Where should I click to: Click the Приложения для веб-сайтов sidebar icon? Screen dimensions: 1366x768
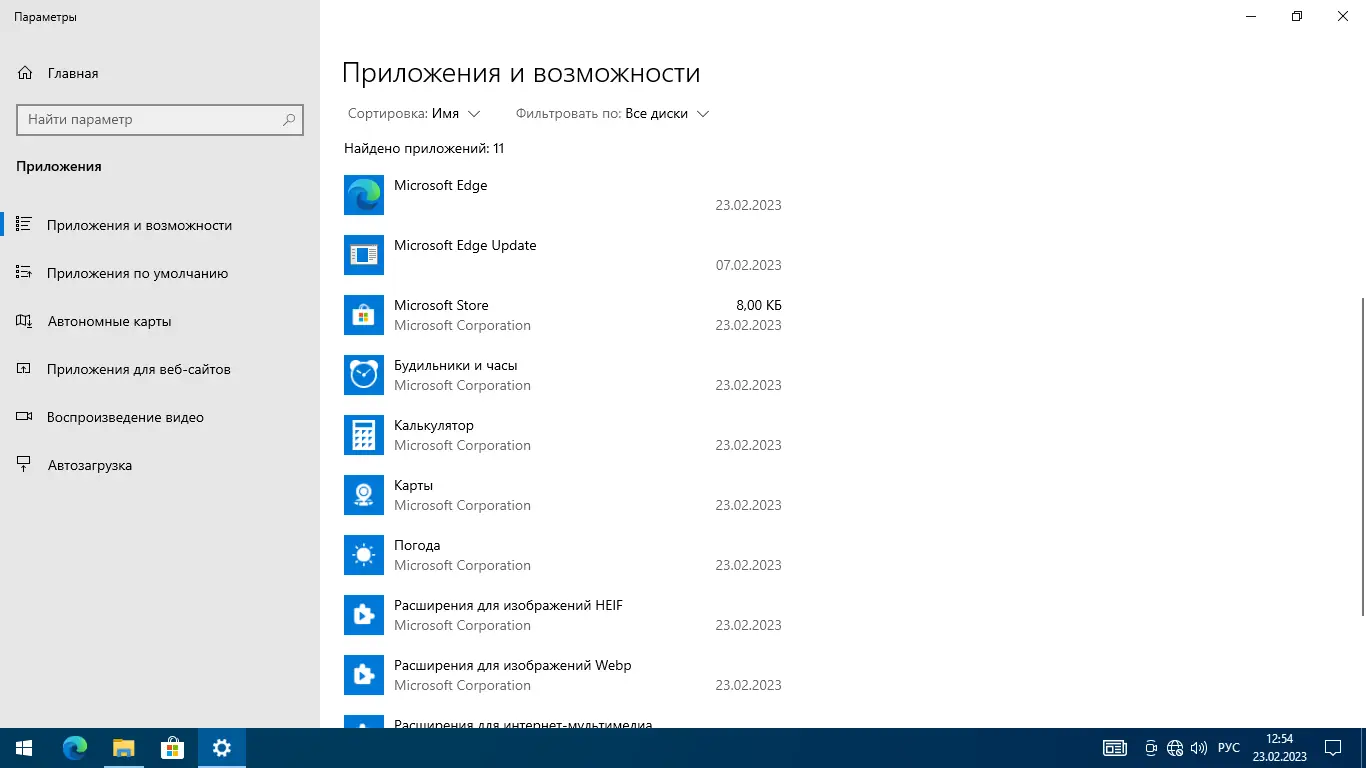[x=25, y=369]
